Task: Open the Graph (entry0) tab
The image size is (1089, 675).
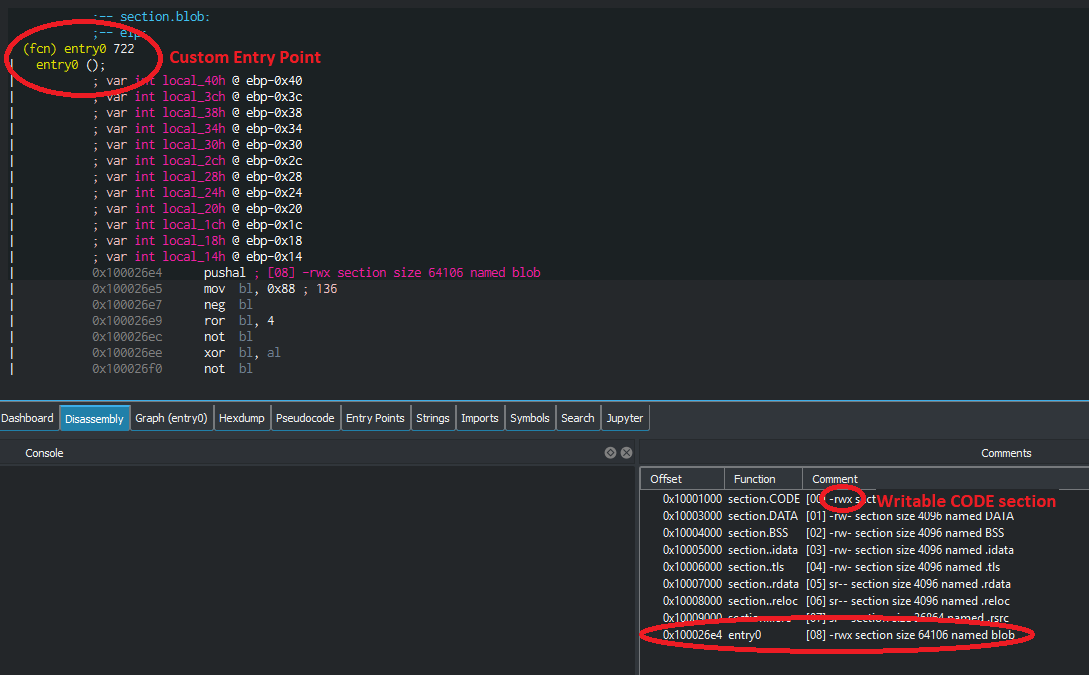Action: (x=170, y=418)
